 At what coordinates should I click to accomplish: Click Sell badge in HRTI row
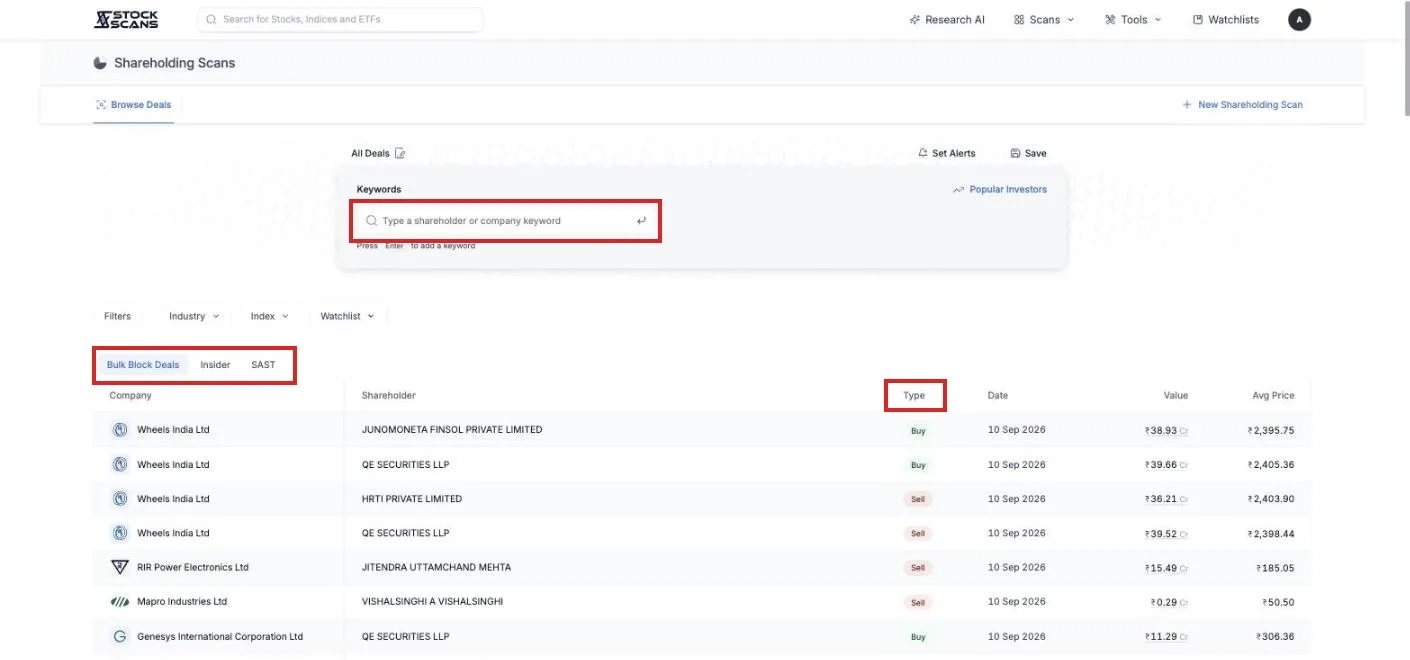[917, 499]
